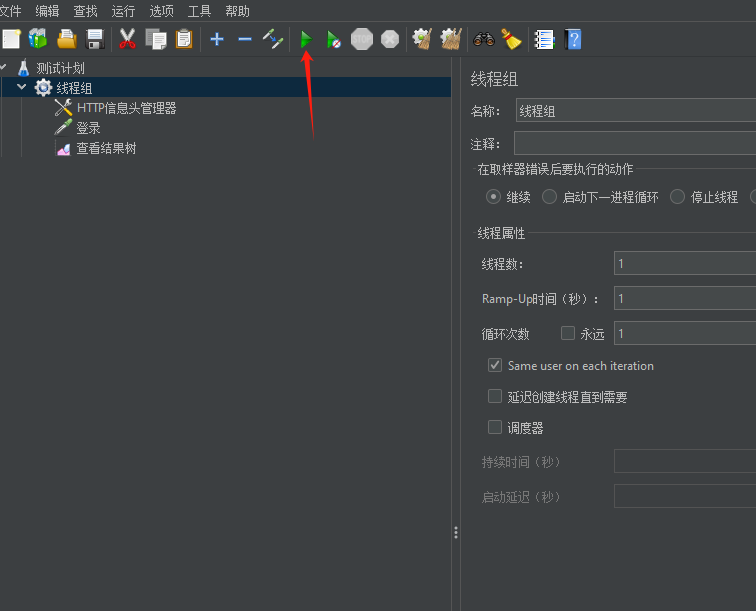Open the Templates icon
This screenshot has height=611, width=756.
coord(38,39)
